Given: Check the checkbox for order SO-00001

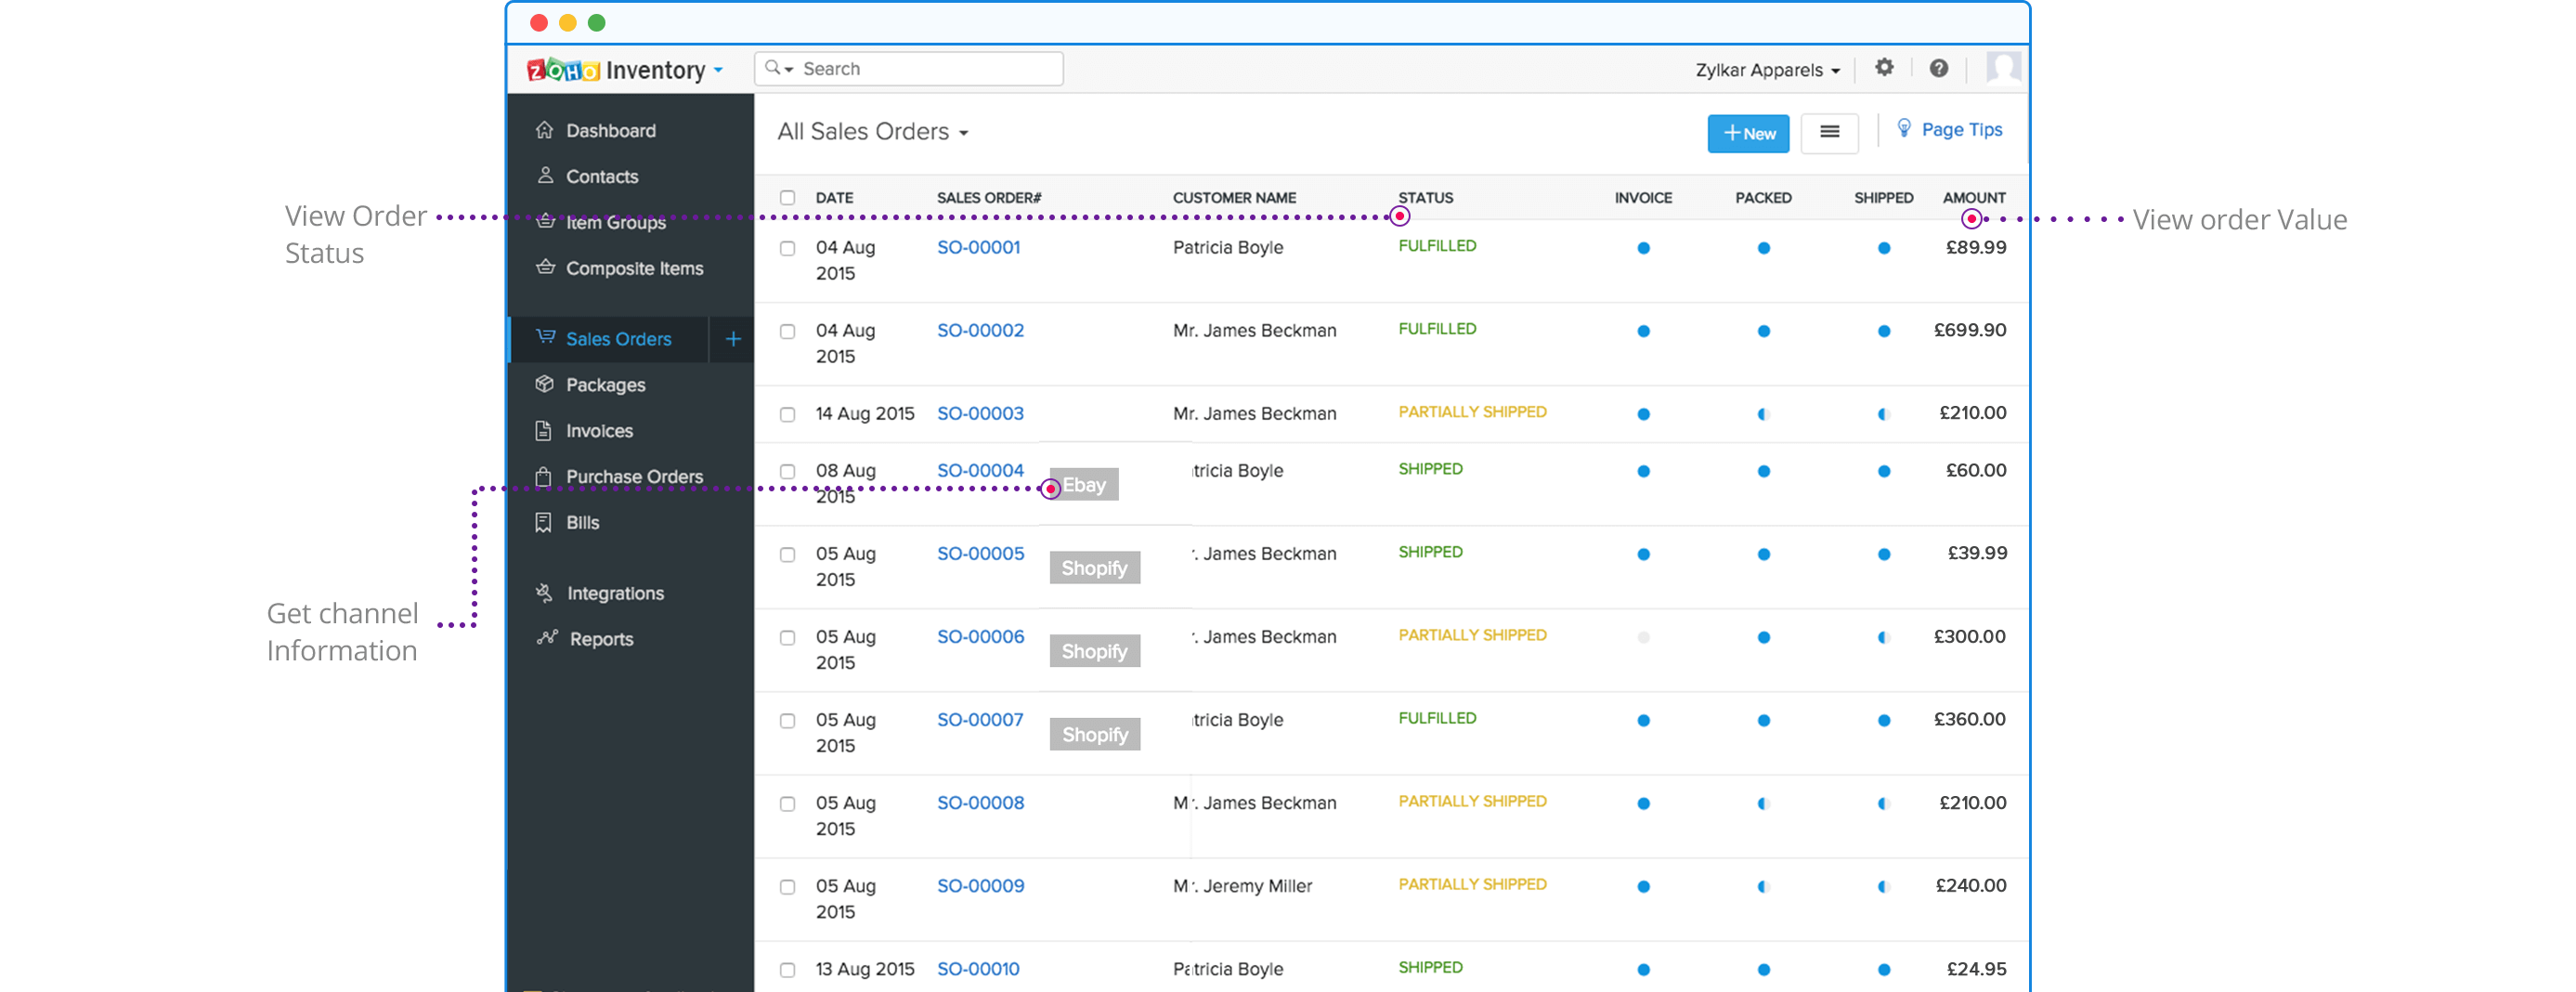Looking at the screenshot, I should tap(787, 247).
